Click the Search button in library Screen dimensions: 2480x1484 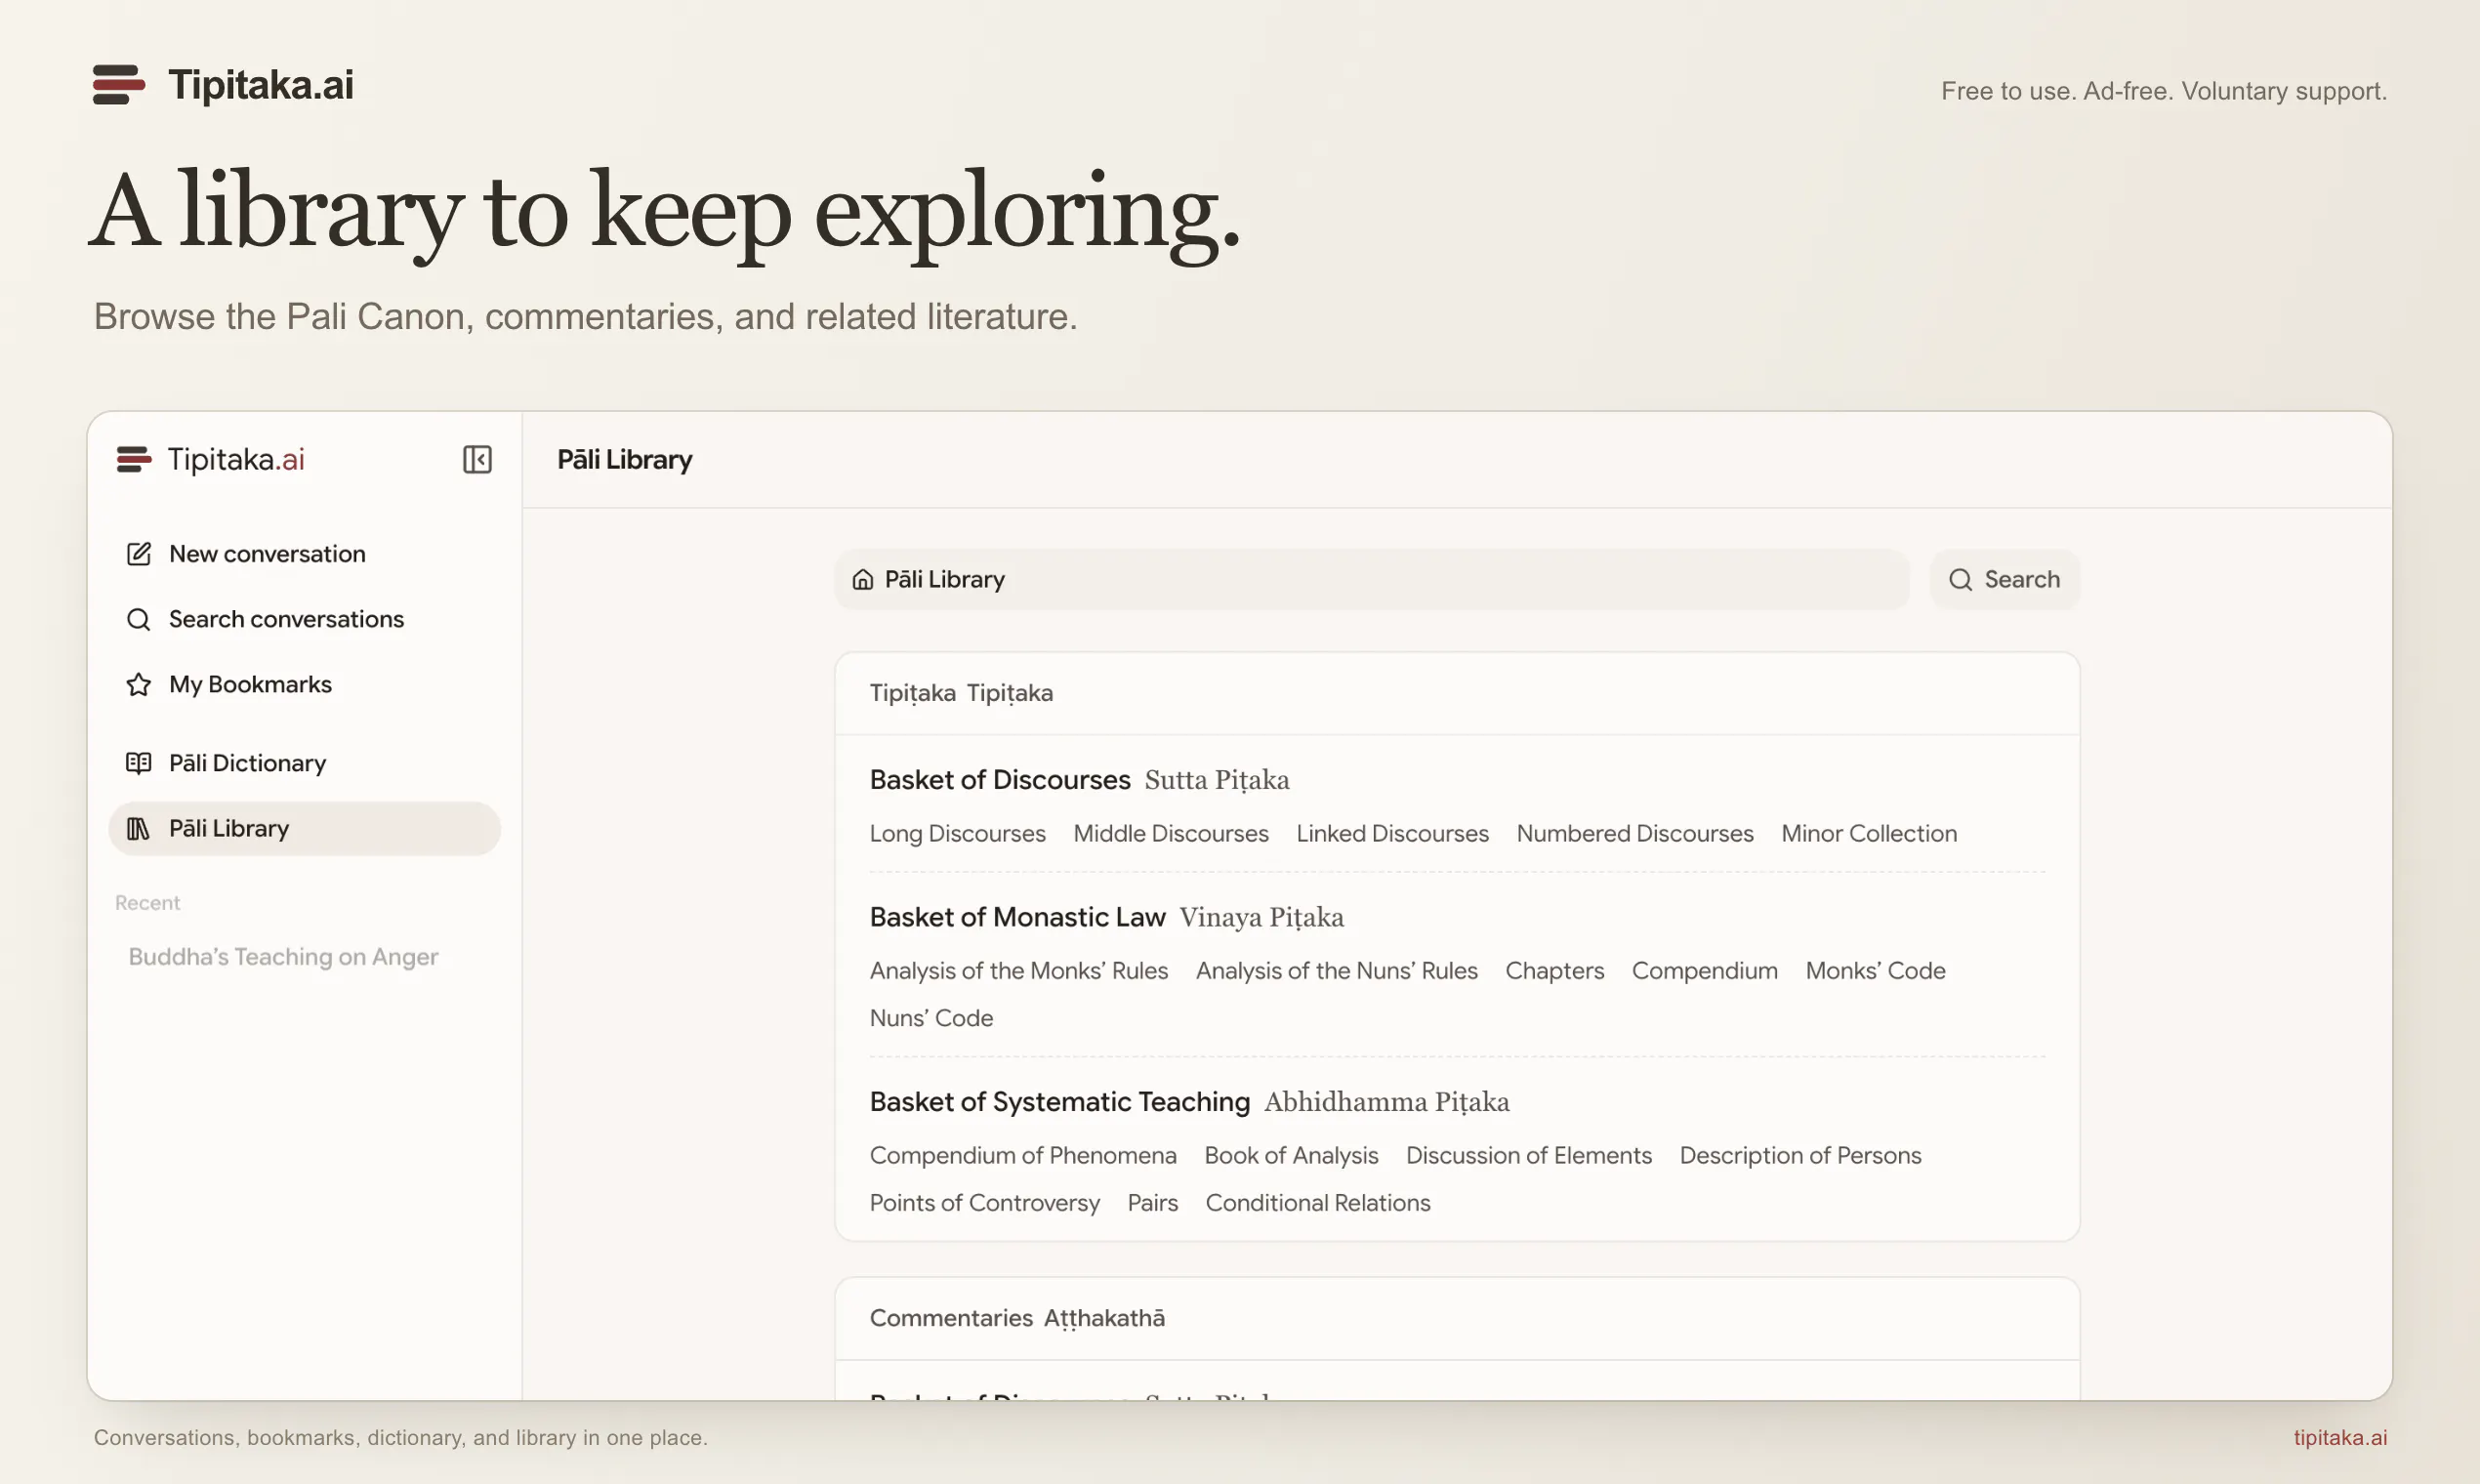click(2004, 579)
